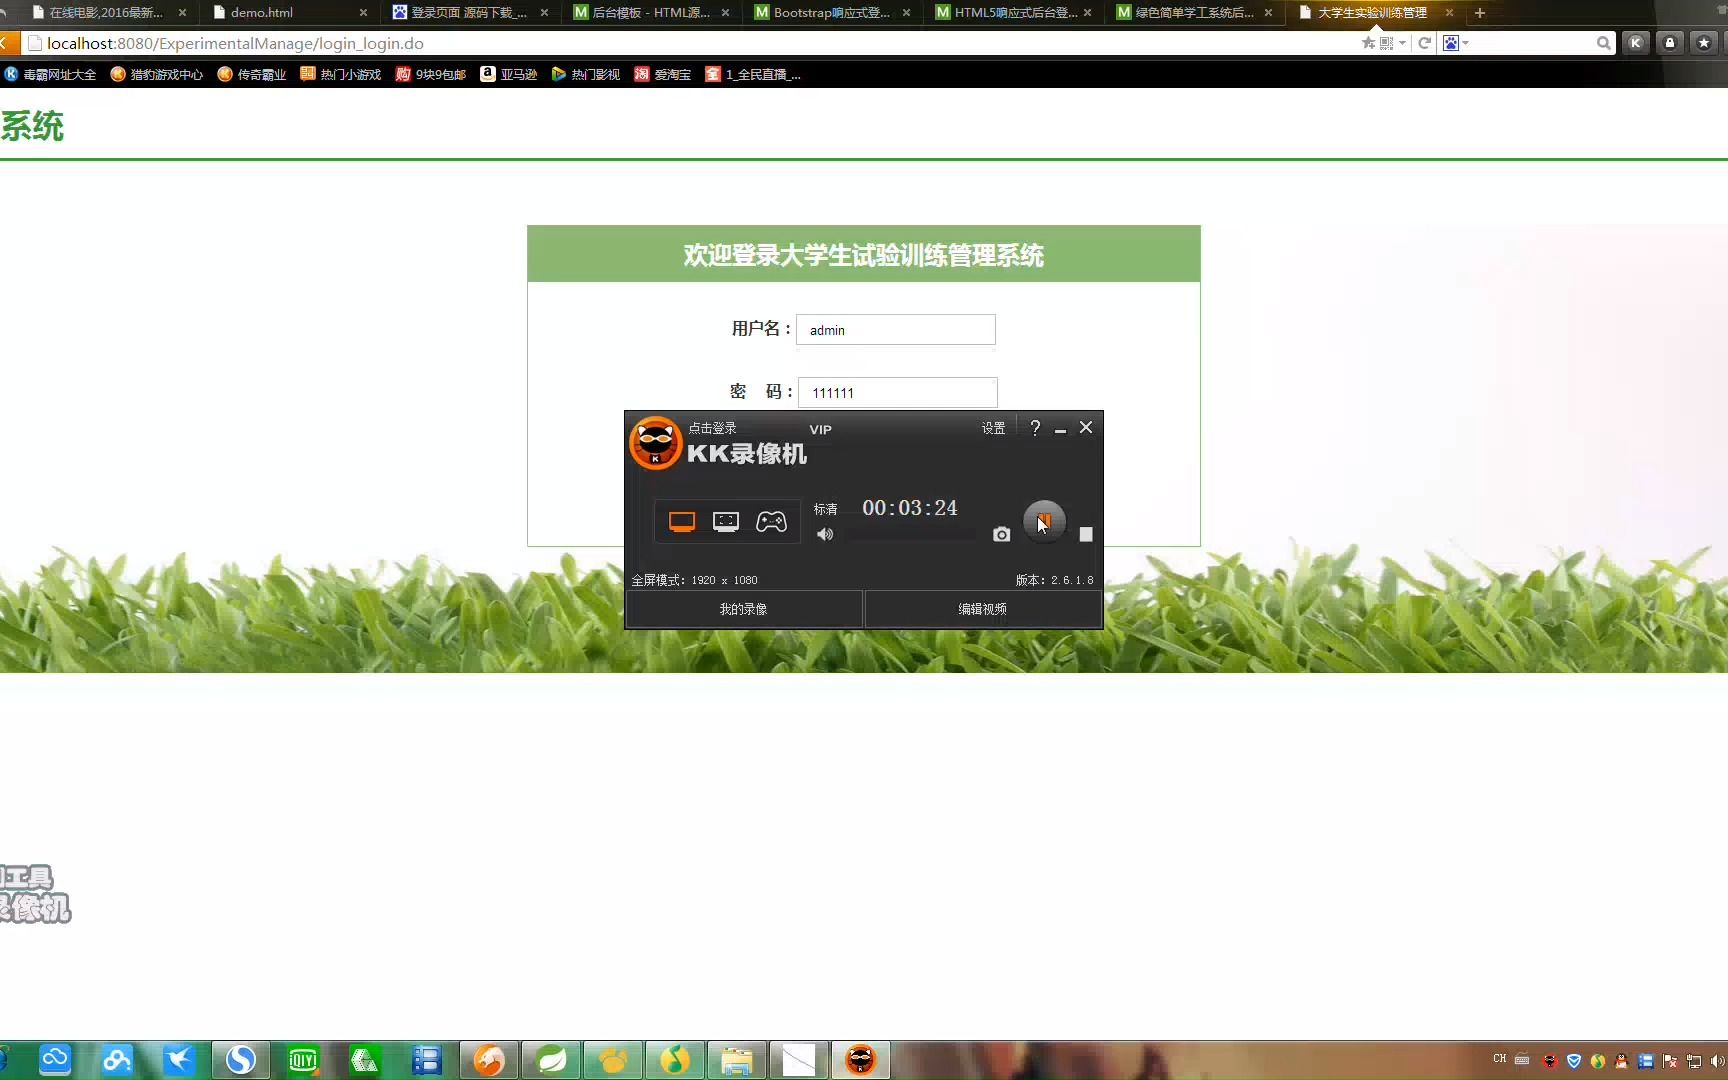This screenshot has width=1728, height=1080.
Task: Click the 用户名 input containing admin
Action: click(x=894, y=329)
